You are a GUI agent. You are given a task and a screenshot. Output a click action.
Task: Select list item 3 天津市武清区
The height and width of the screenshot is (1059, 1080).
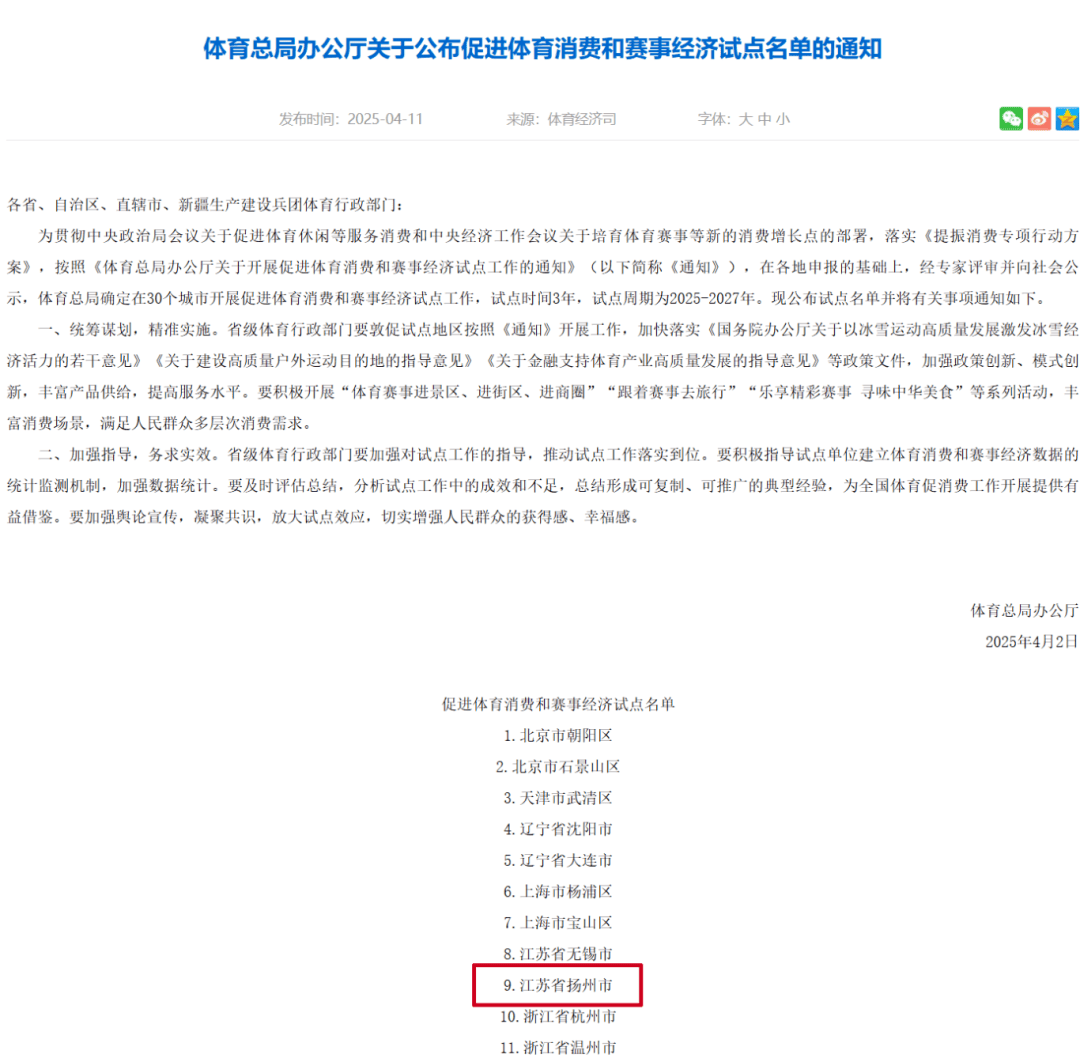[x=558, y=798]
